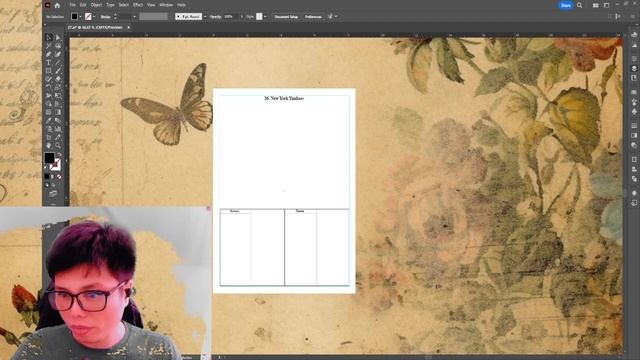The width and height of the screenshot is (640, 360).
Task: Open Preferences from the control bar
Action: (313, 17)
